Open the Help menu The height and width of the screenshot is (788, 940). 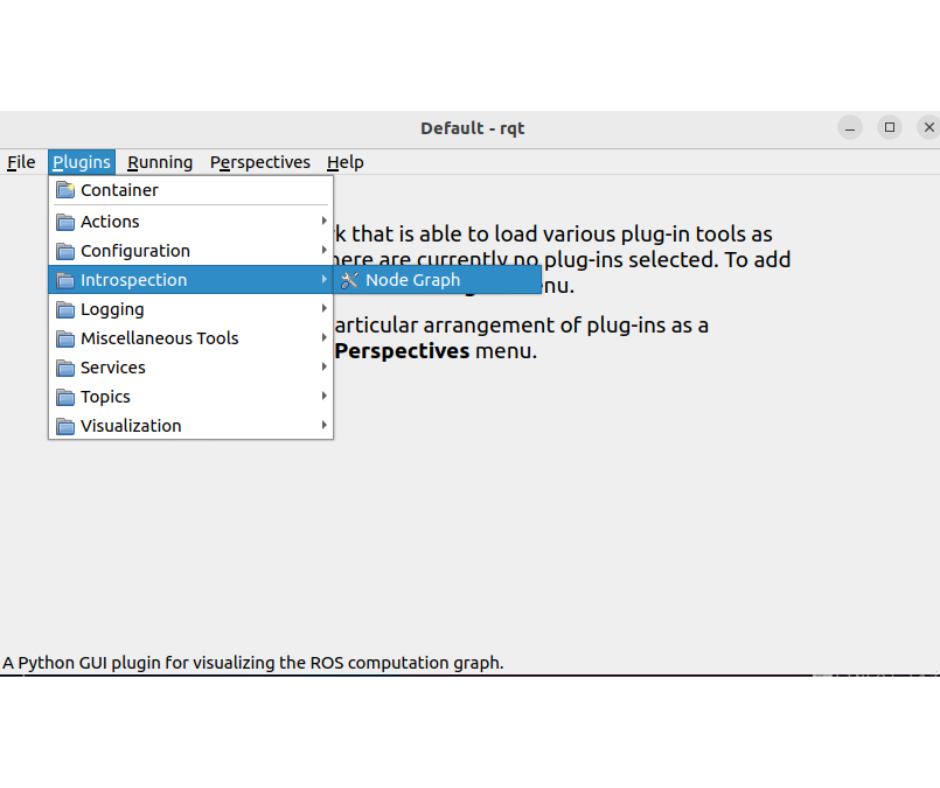[345, 162]
